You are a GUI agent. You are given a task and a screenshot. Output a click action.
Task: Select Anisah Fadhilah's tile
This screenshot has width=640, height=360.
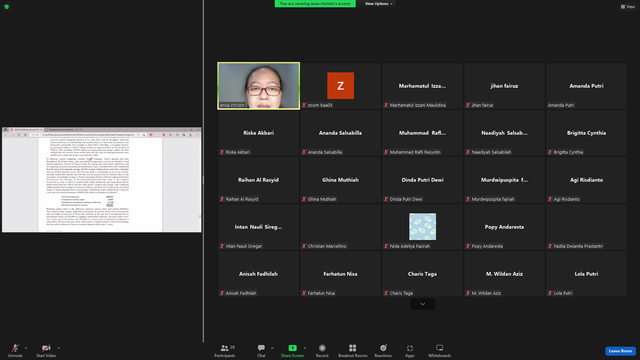[259, 273]
